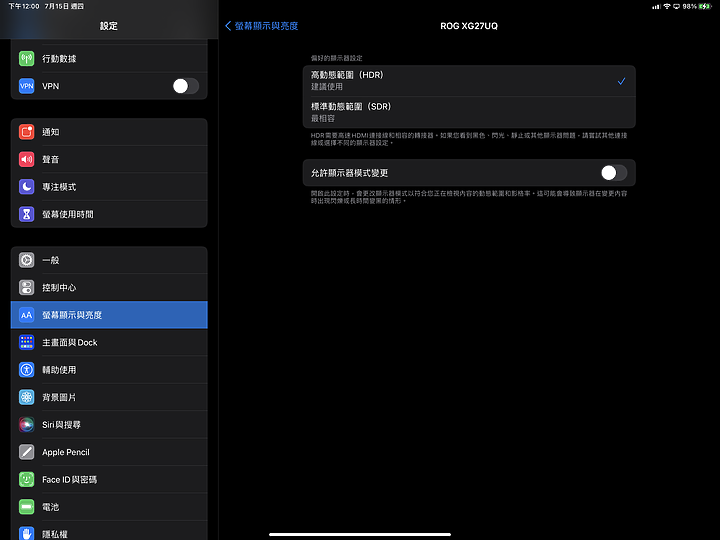Select the 行動數據 row
The width and height of the screenshot is (720, 540).
(109, 58)
